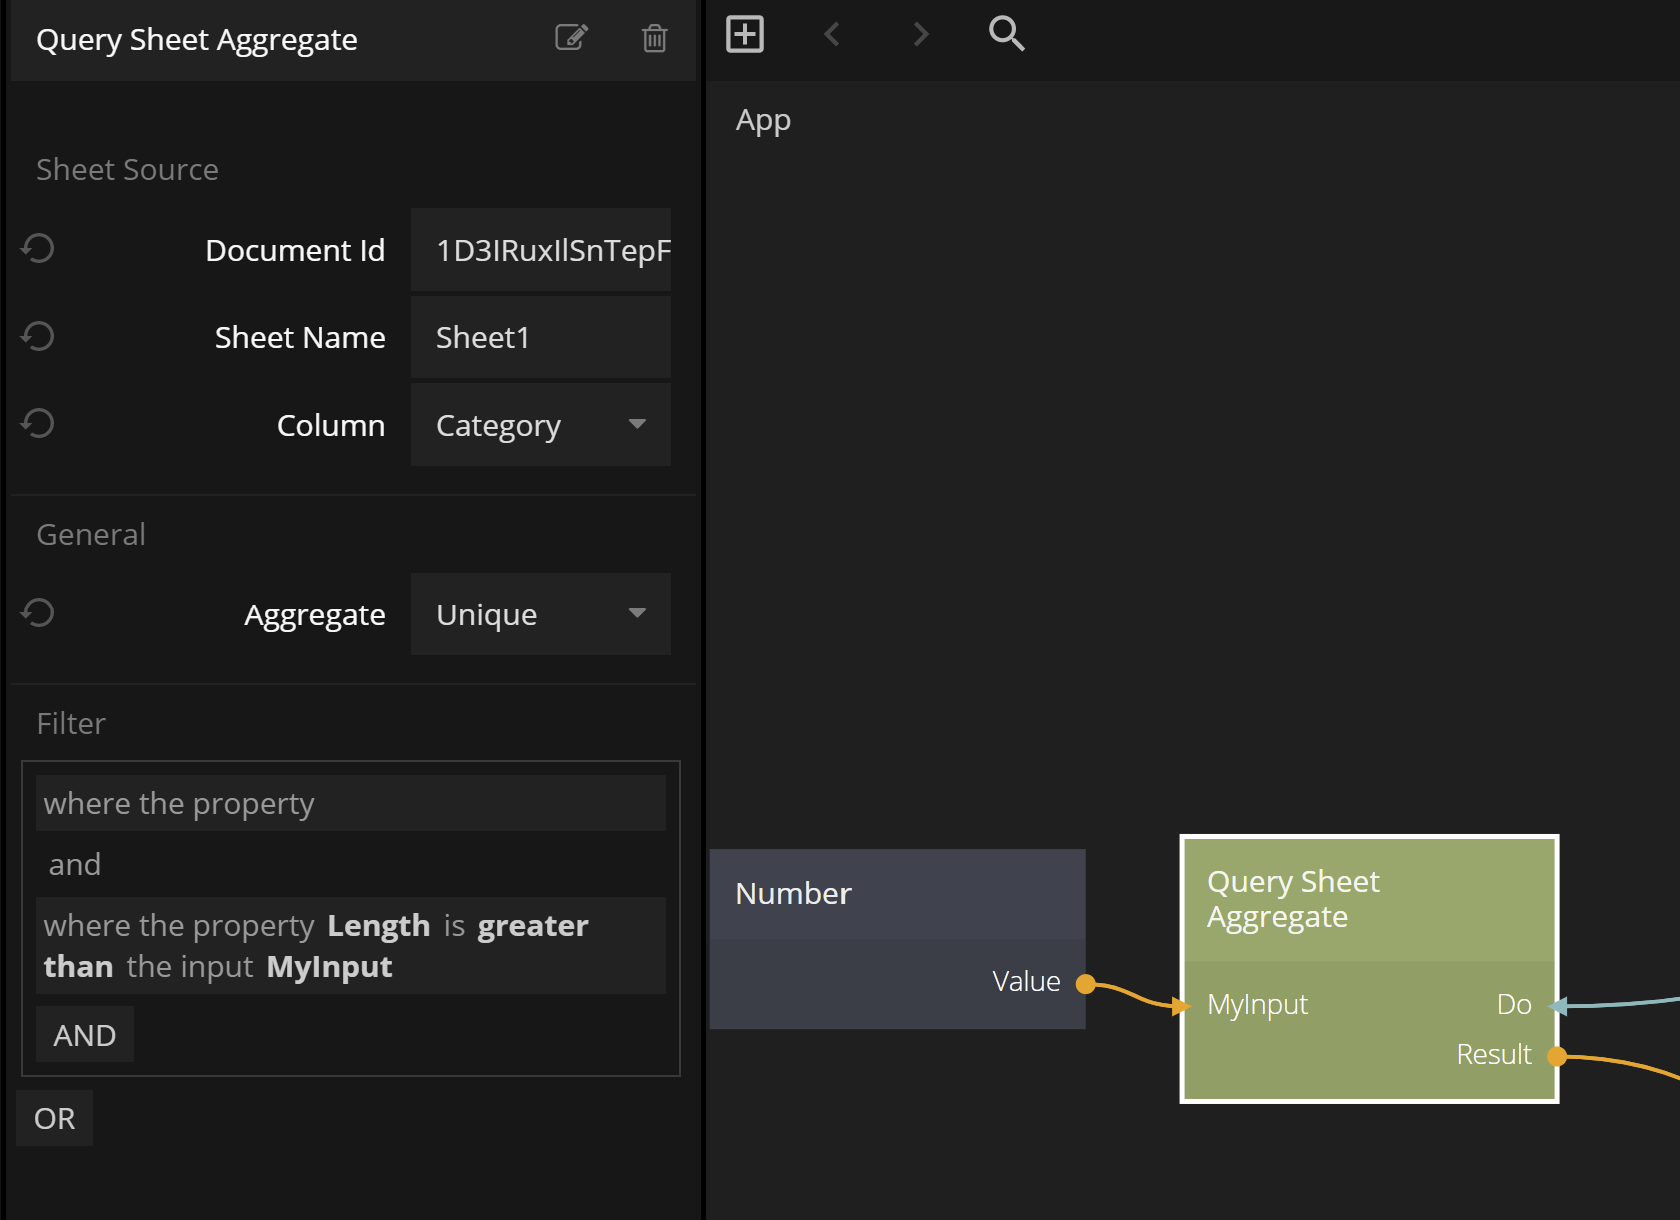Navigate back with the left arrow

tap(832, 34)
